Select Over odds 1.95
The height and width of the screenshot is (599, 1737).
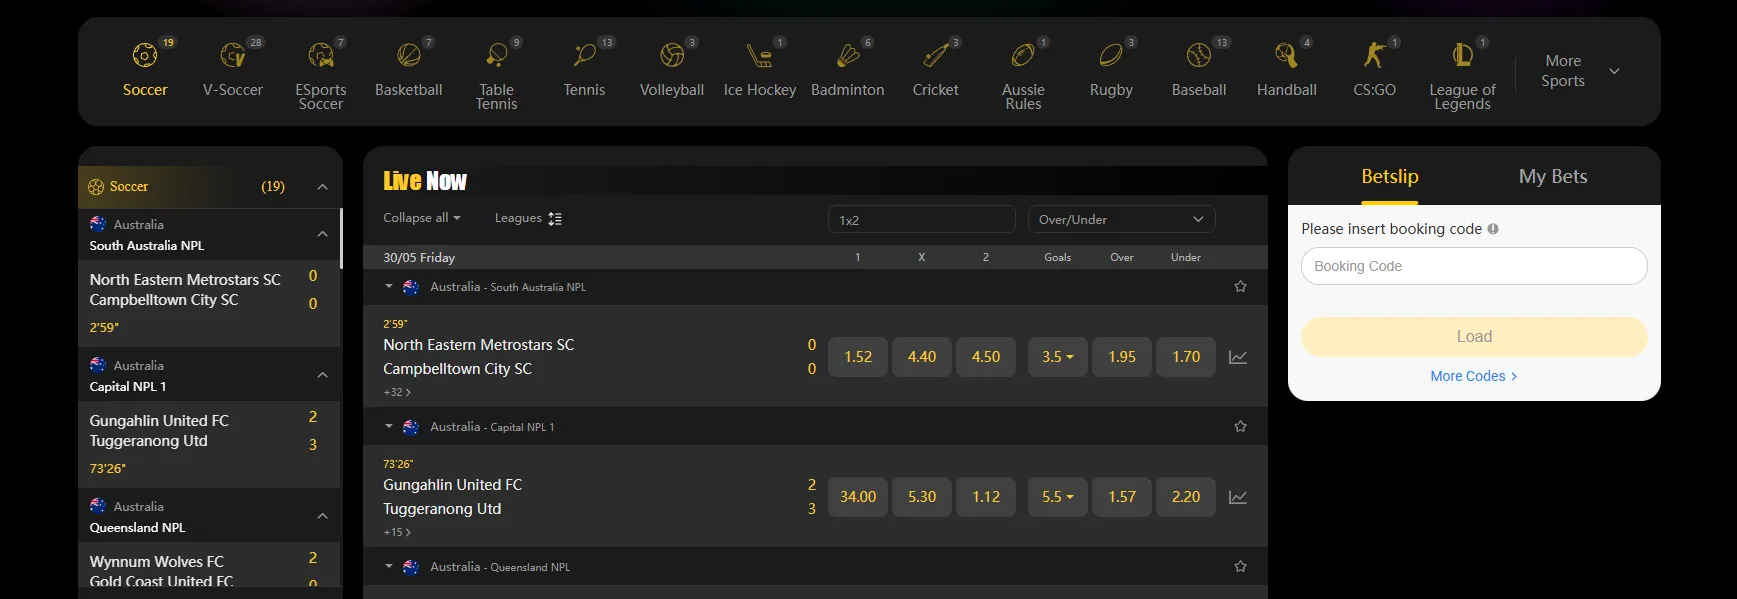[1122, 357]
